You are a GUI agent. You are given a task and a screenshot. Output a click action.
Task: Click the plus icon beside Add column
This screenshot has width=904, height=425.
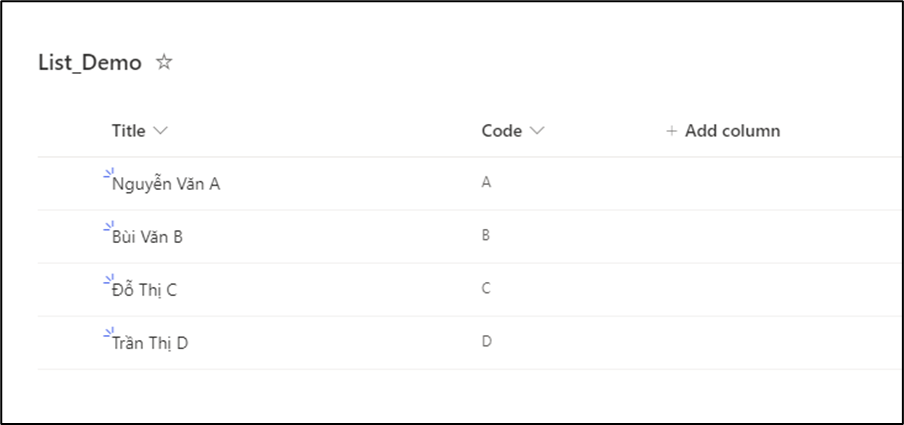671,131
